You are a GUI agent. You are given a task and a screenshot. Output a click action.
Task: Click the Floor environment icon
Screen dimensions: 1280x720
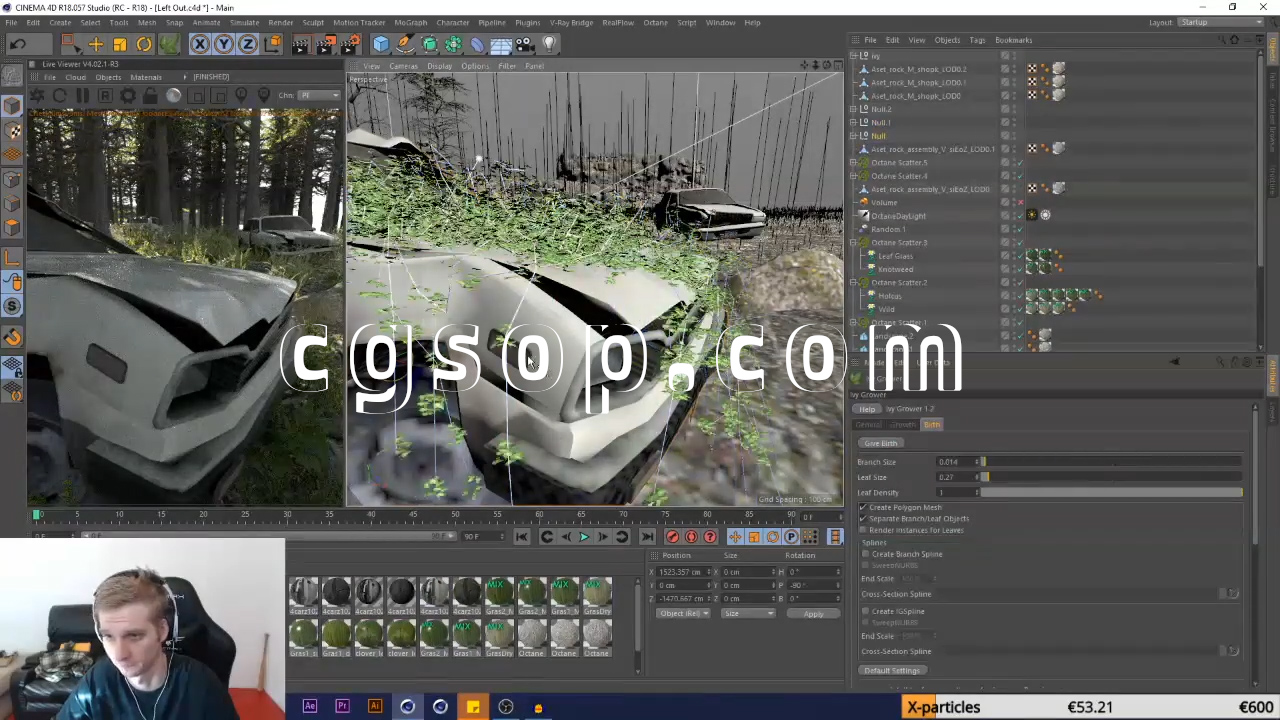pos(501,44)
